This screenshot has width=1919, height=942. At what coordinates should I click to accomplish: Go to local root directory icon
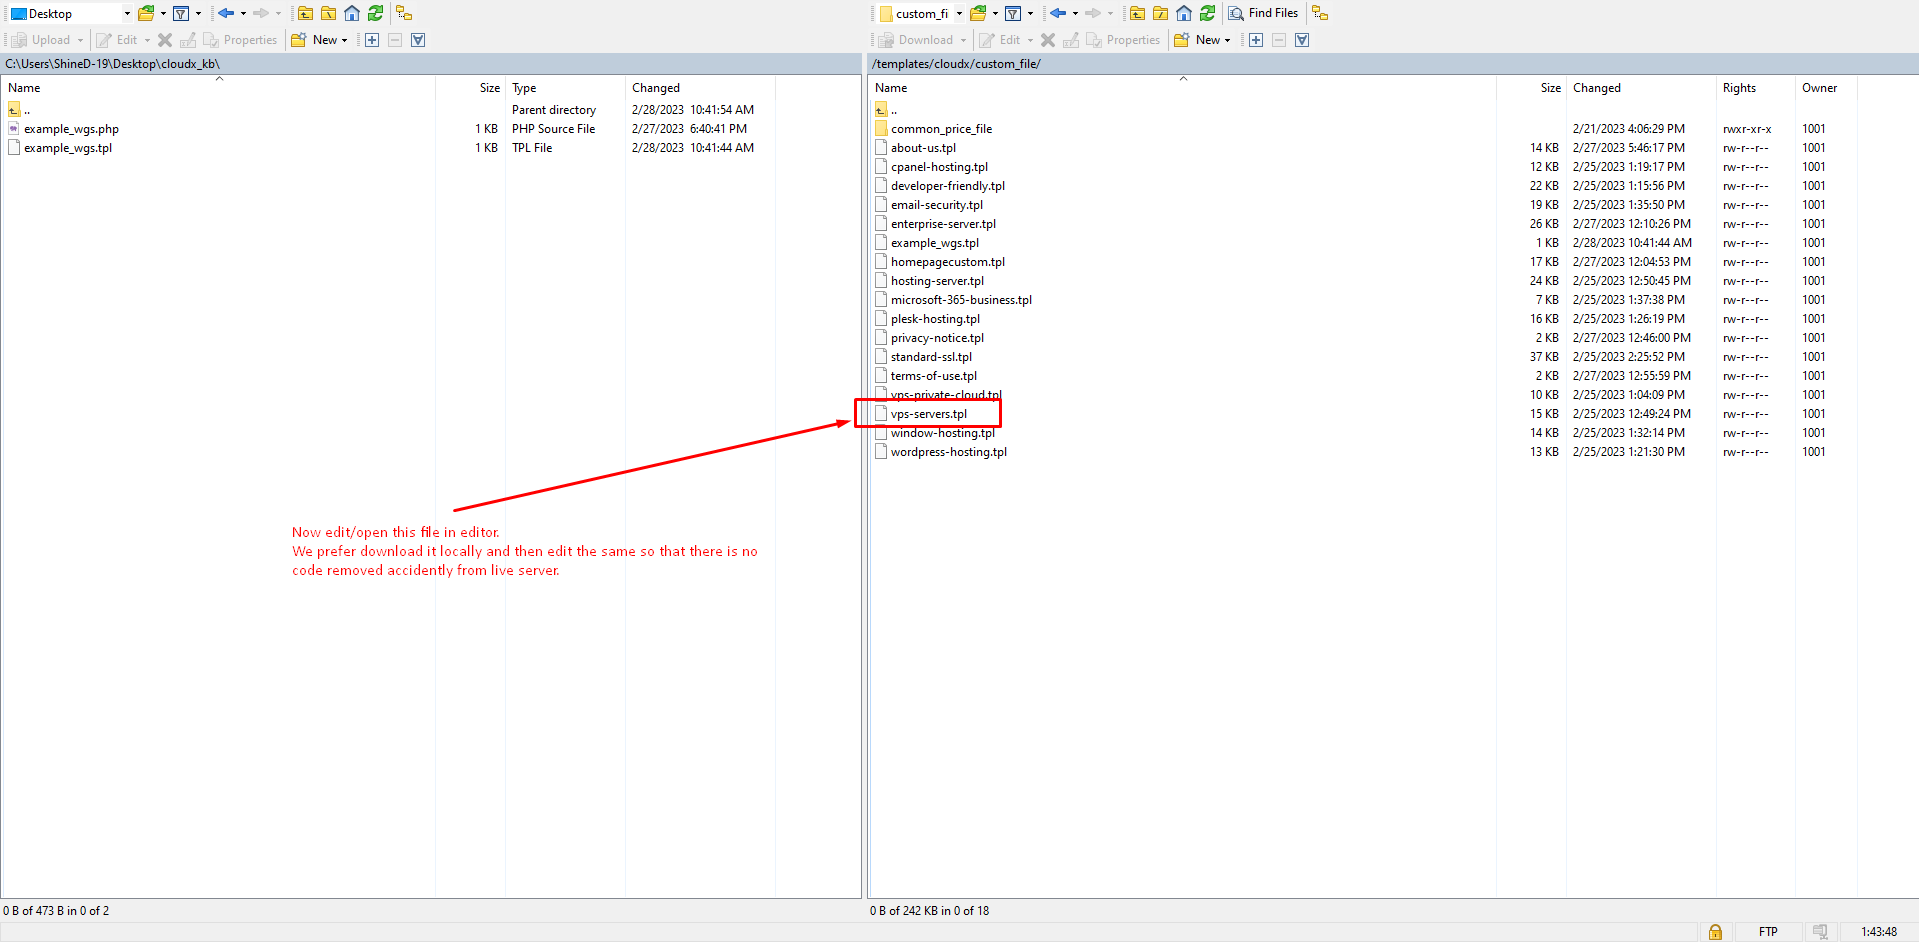pos(328,13)
